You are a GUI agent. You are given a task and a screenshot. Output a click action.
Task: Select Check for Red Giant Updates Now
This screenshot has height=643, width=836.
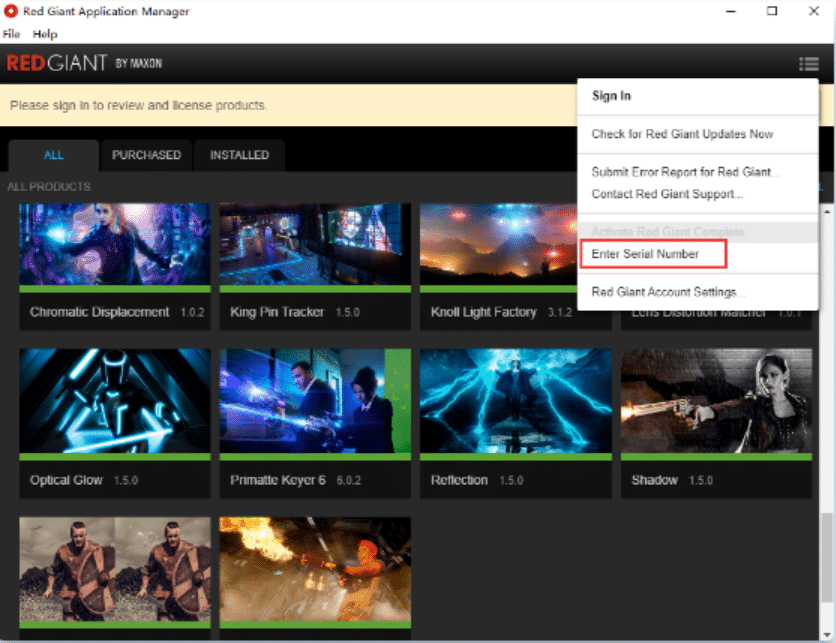point(682,134)
